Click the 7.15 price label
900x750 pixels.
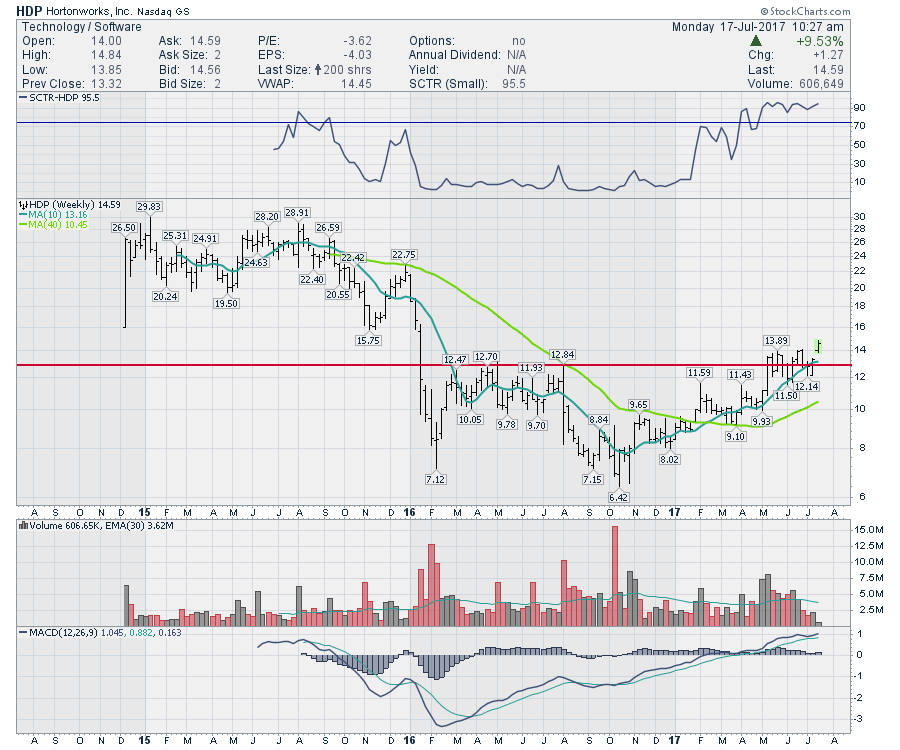[x=592, y=479]
